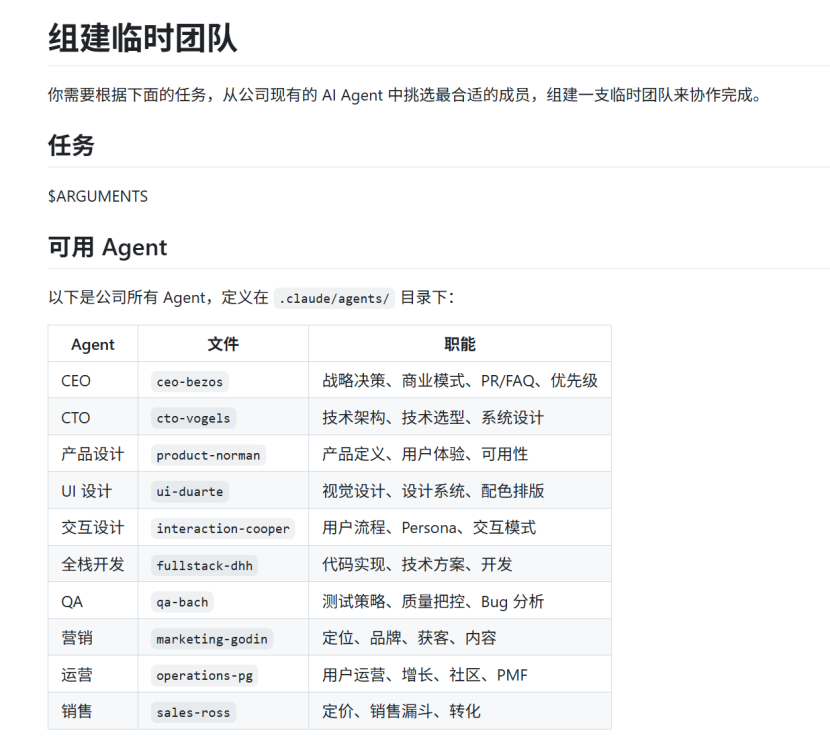Viewport: 830px width, 751px height.
Task: Select the $ARGUMENTS placeholder text
Action: [x=98, y=196]
